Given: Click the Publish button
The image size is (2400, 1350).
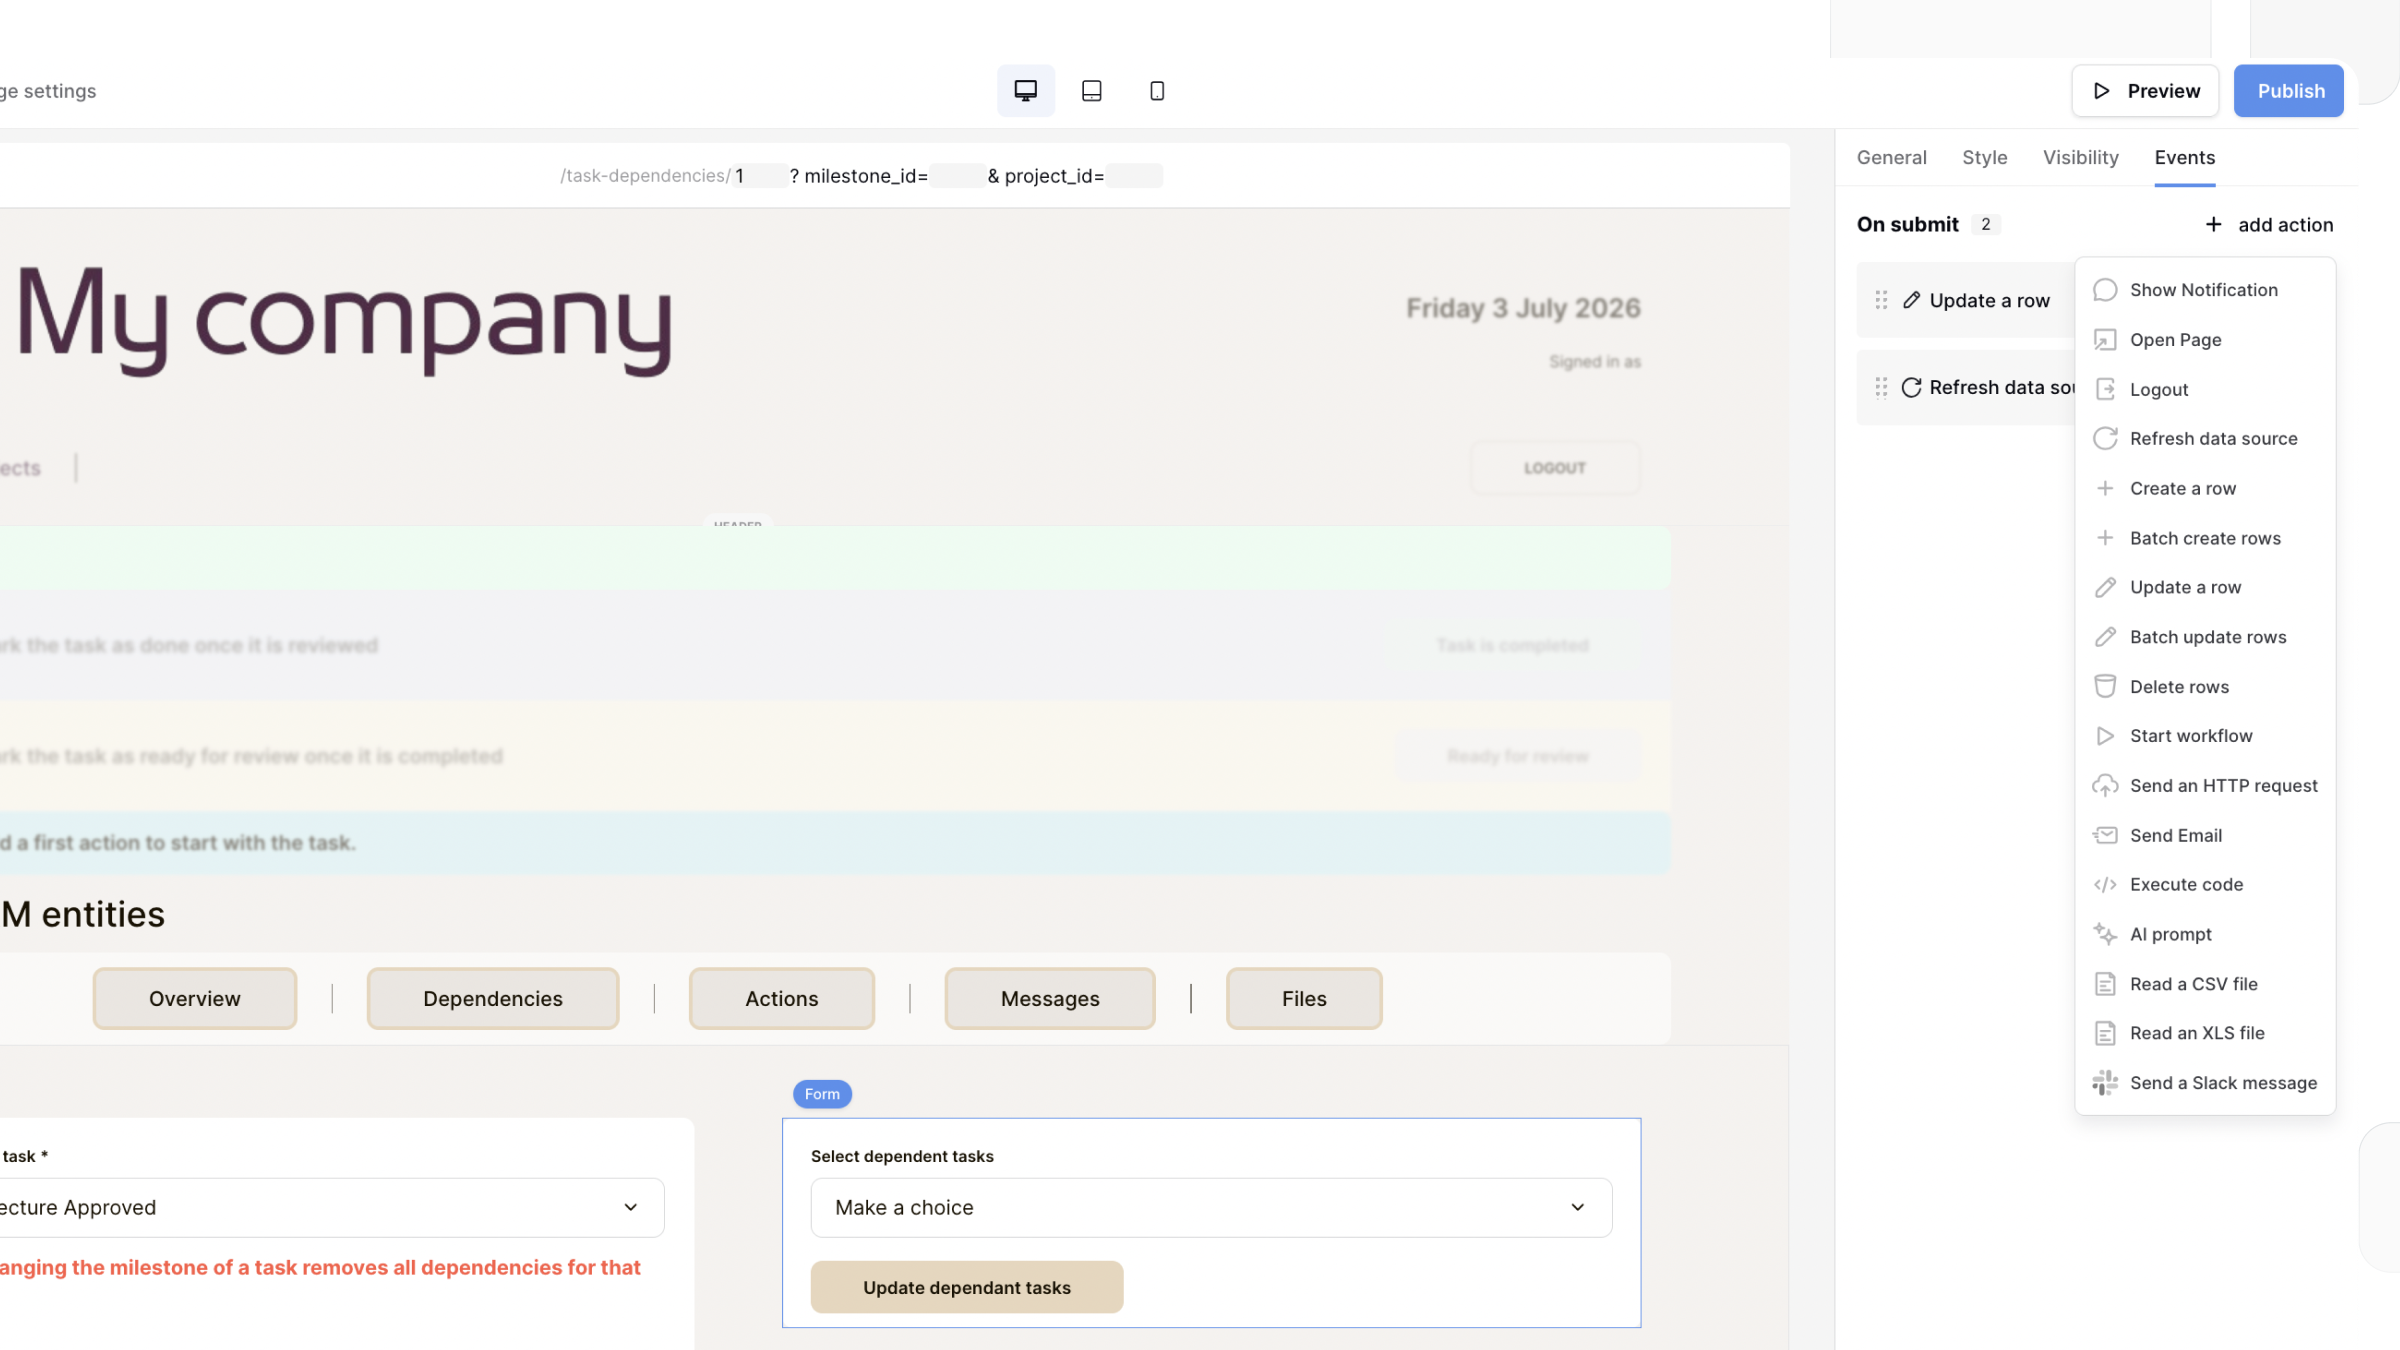Looking at the screenshot, I should [2289, 91].
